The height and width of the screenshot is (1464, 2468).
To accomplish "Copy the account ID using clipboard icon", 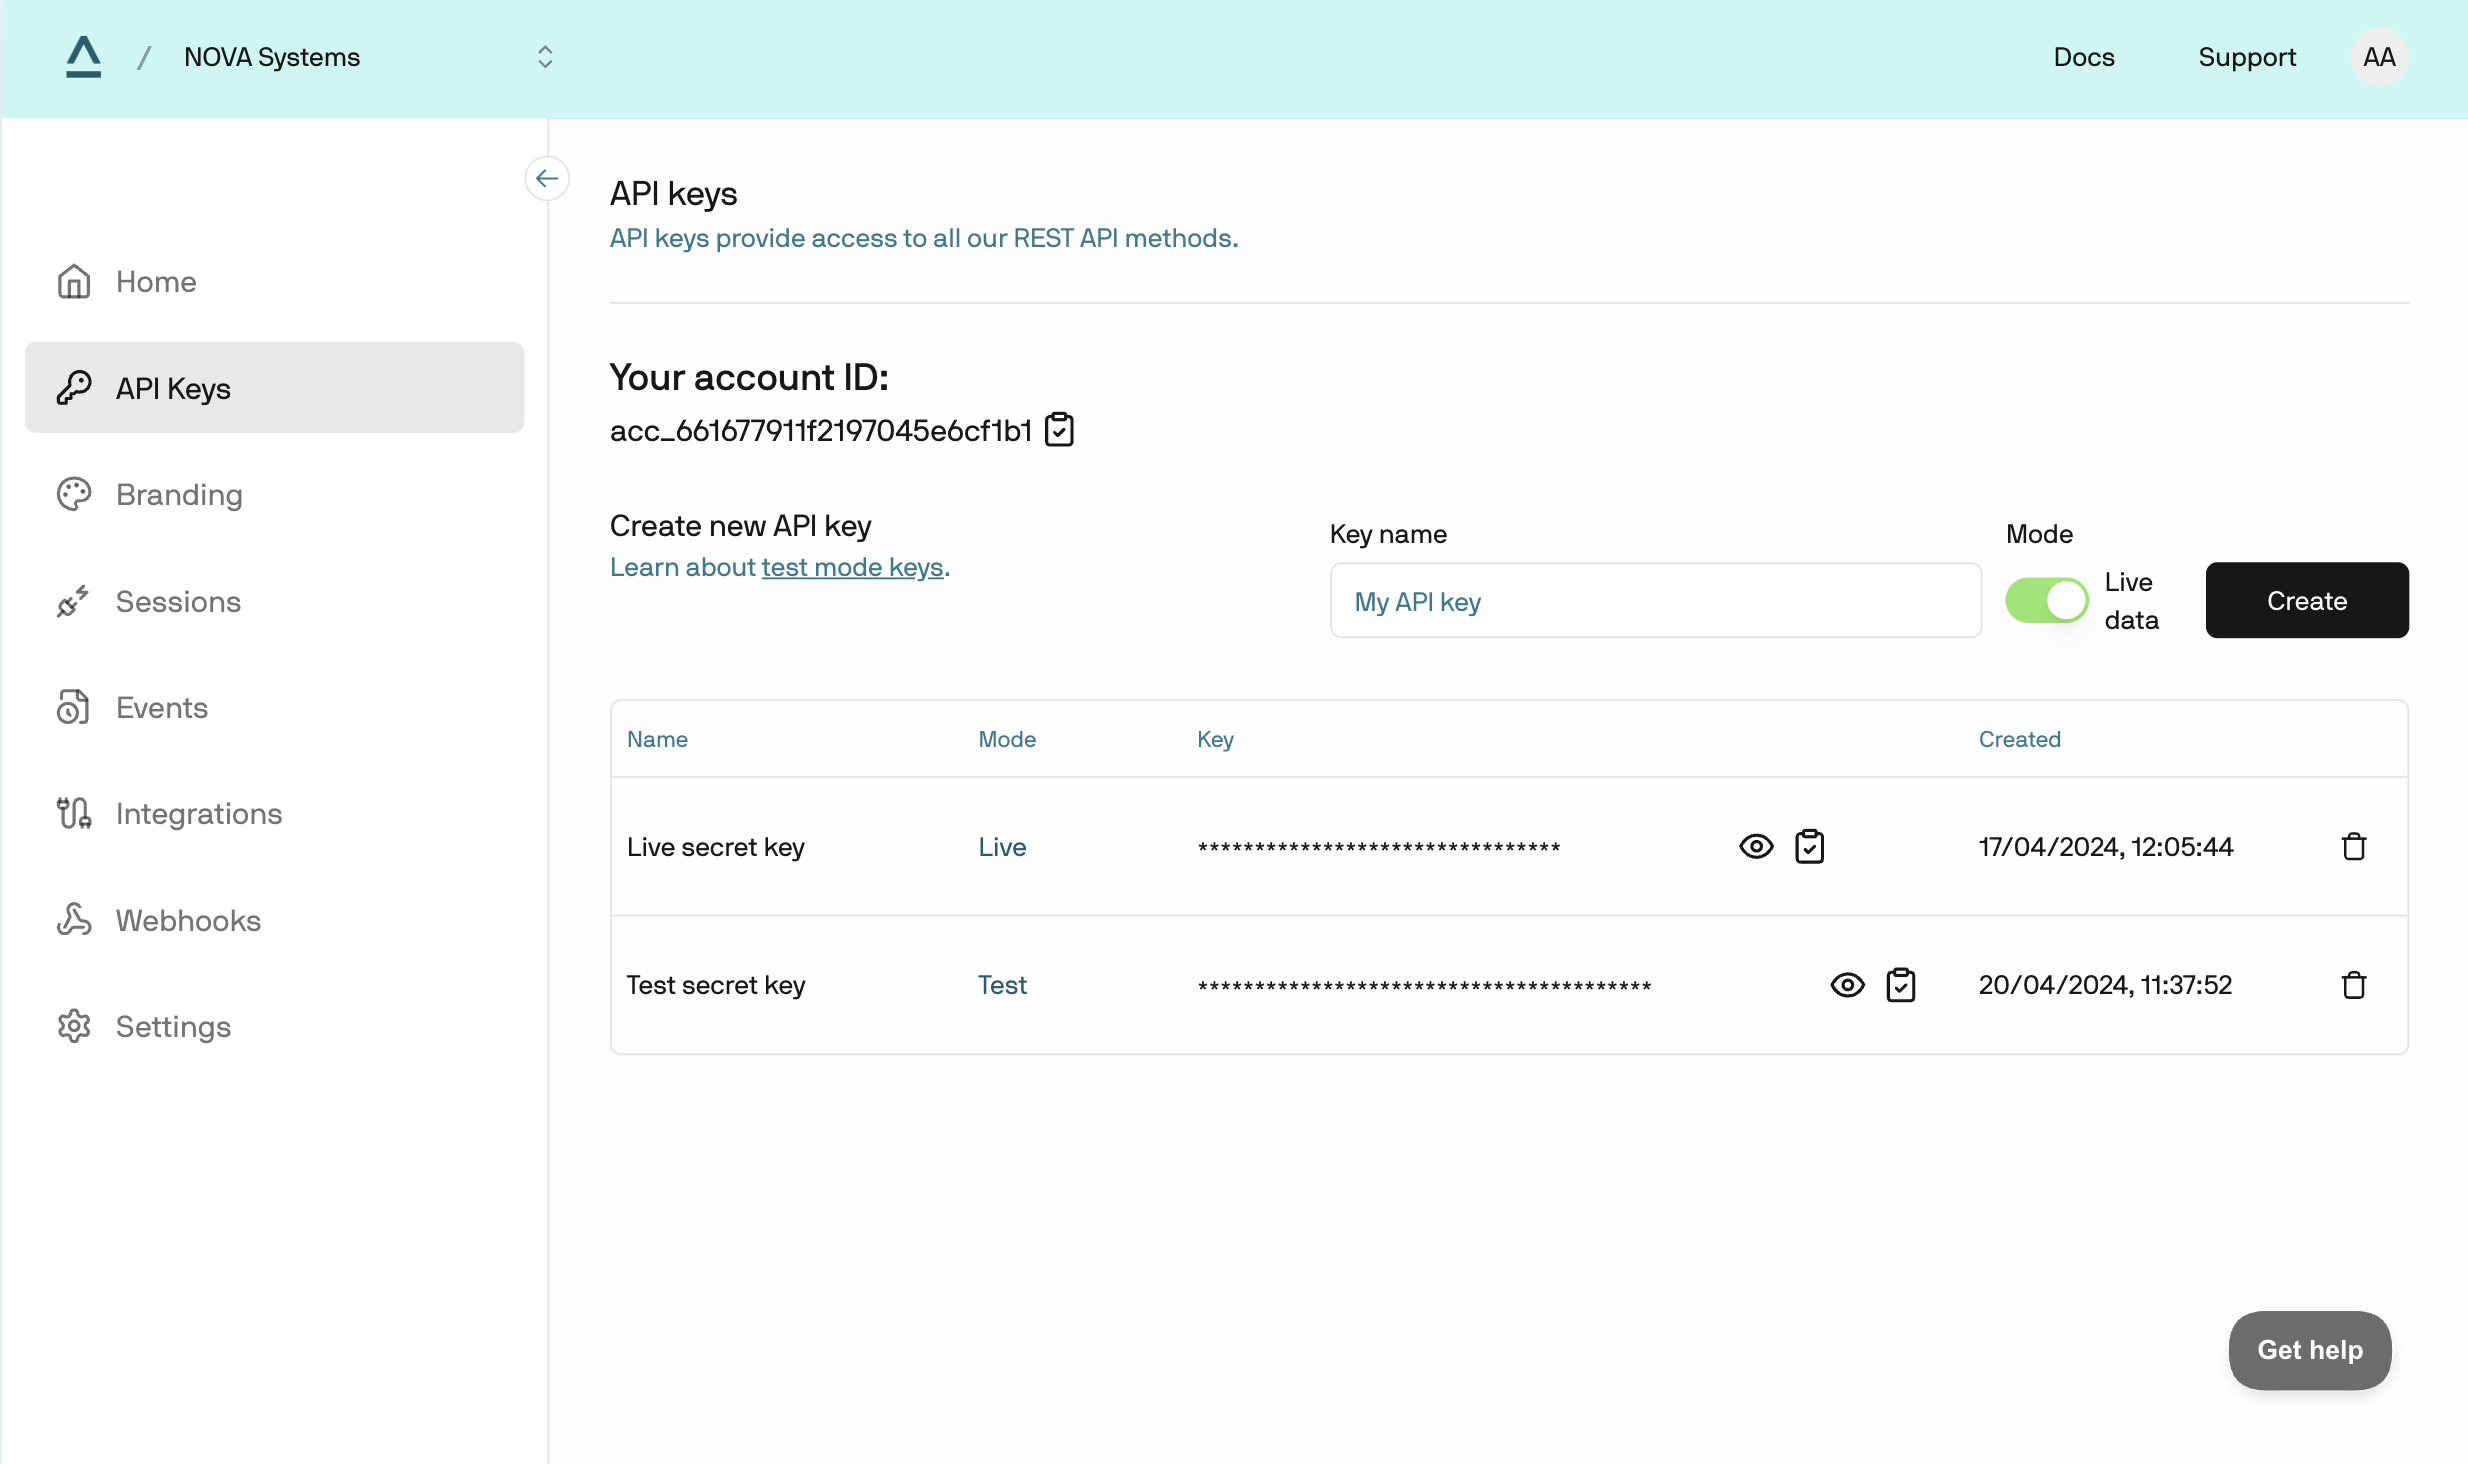I will 1059,429.
